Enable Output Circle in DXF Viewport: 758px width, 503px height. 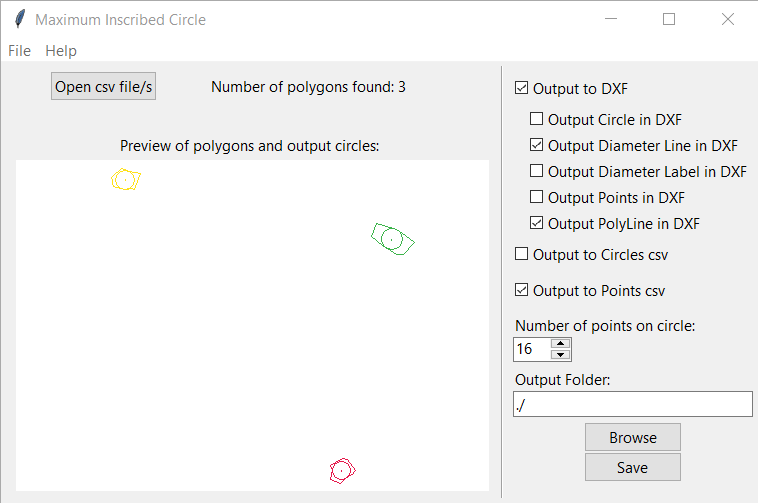click(536, 118)
